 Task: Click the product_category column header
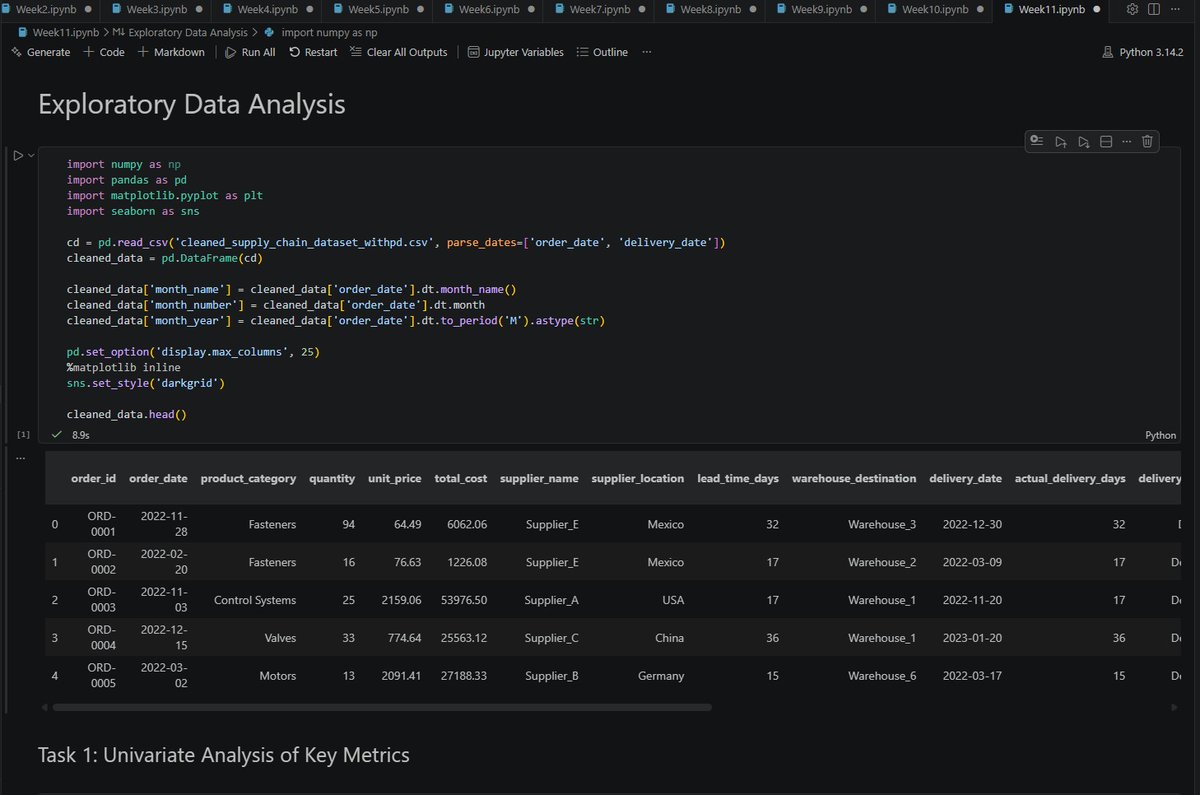[x=248, y=478]
